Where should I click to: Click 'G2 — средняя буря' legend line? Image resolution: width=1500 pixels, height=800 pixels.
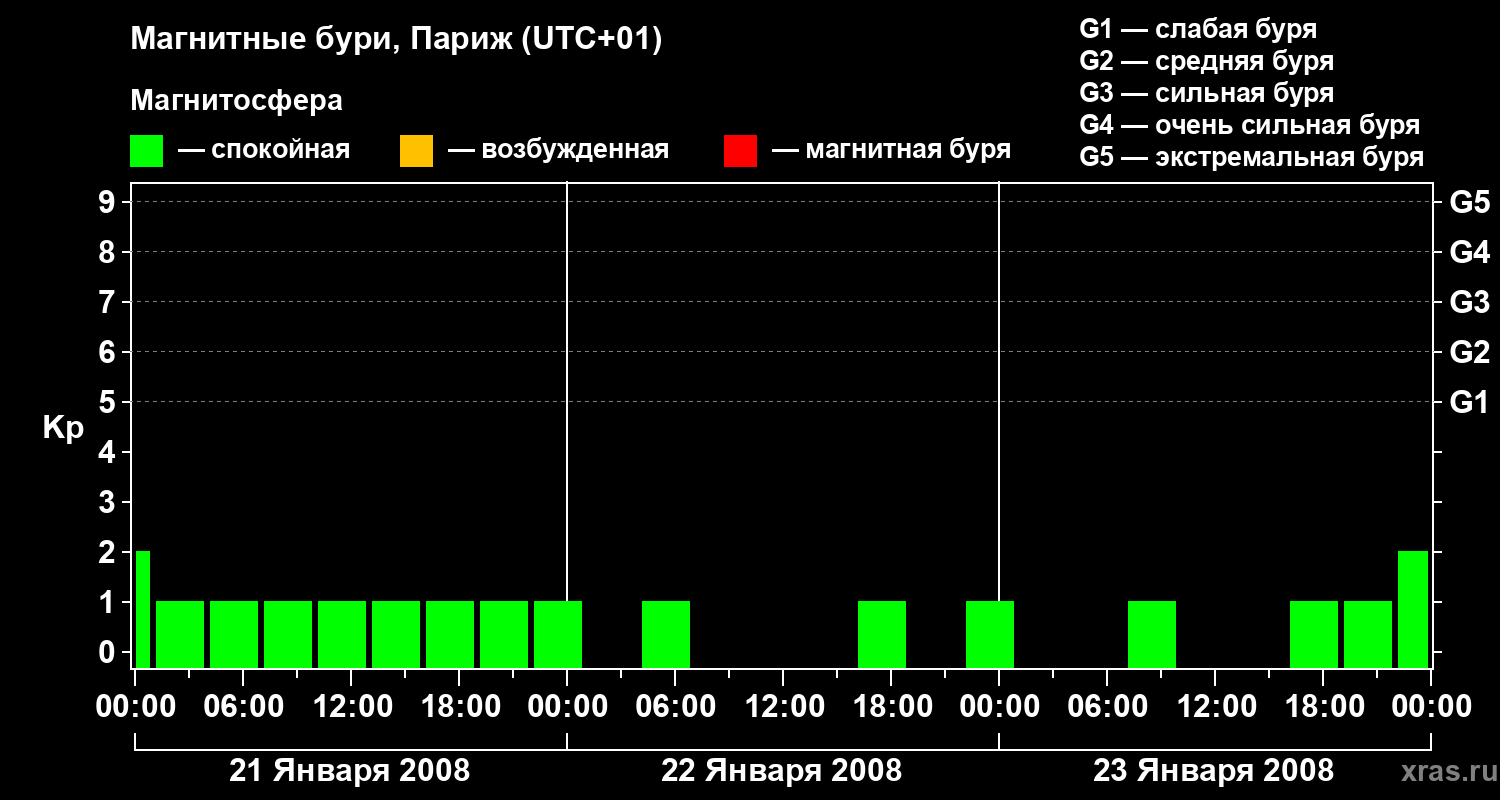tap(1206, 61)
